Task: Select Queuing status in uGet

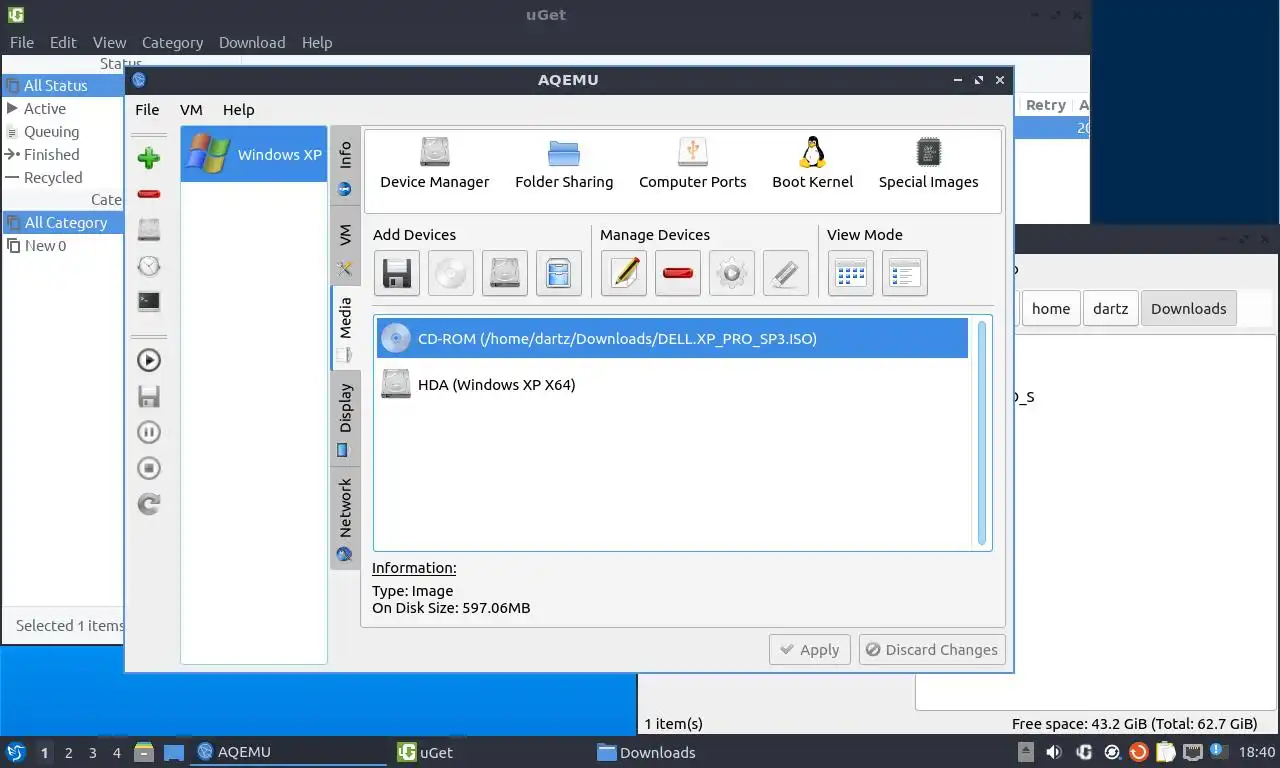Action: pos(64,132)
